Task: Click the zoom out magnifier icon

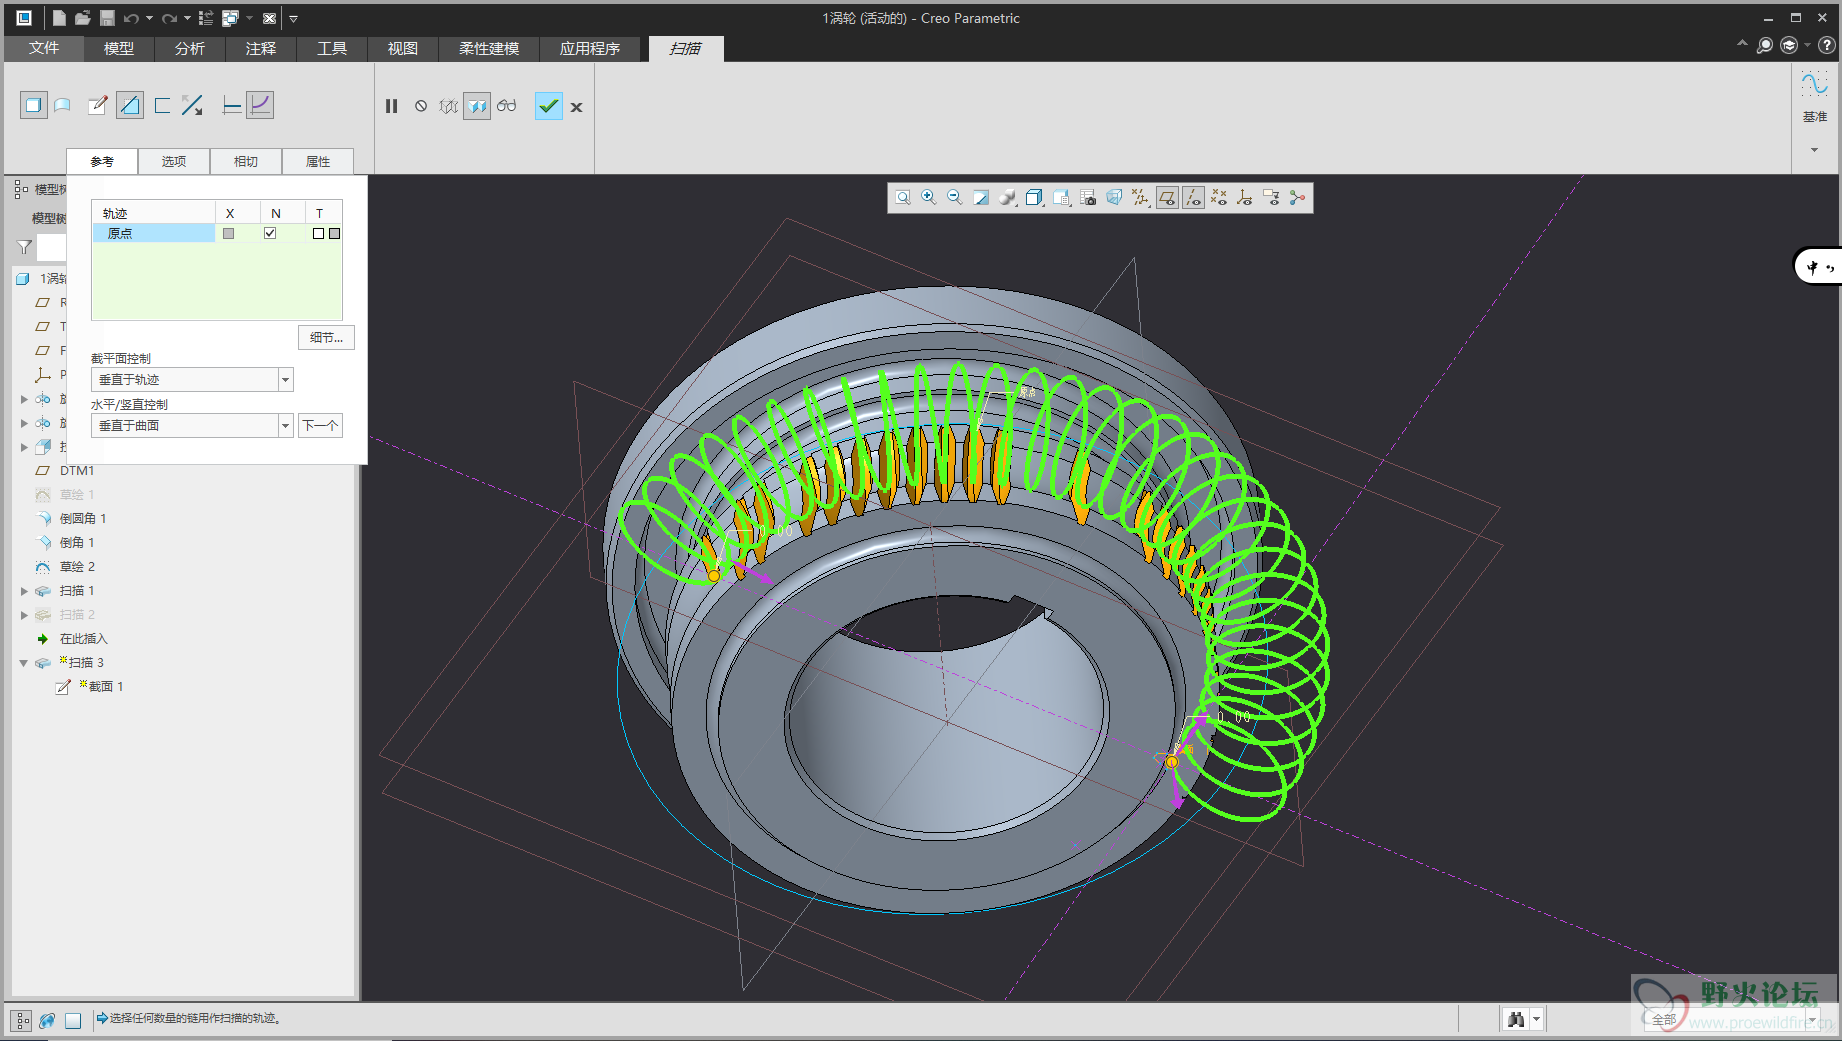Action: (x=955, y=198)
